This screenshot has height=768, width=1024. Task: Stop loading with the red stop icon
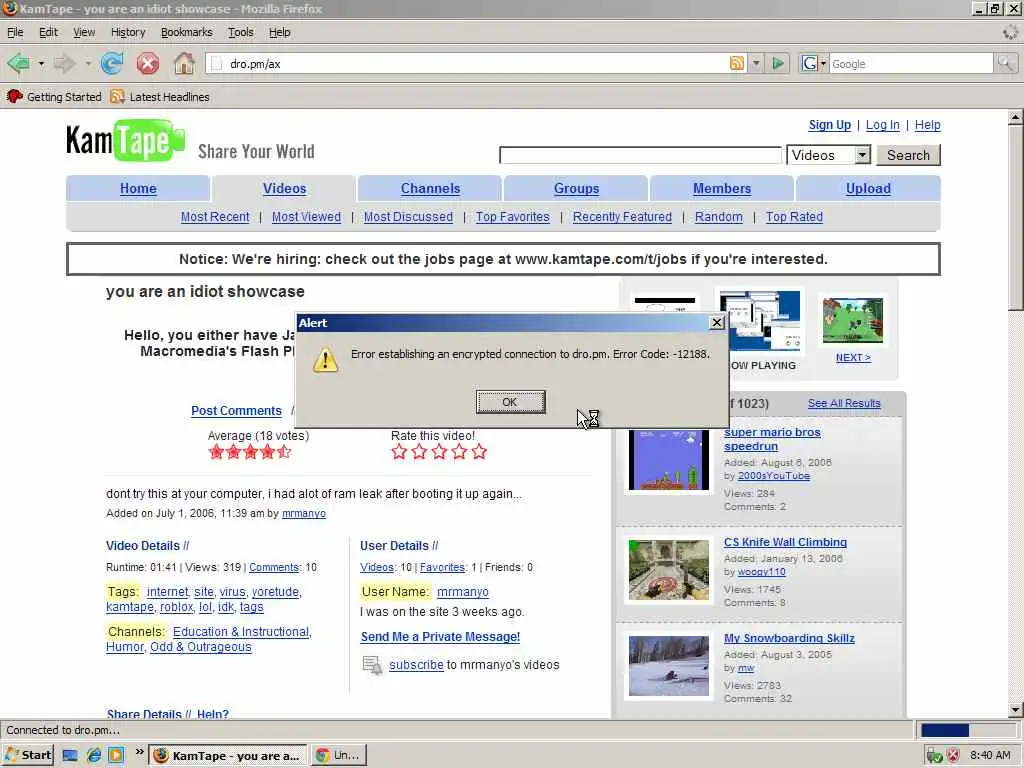coord(148,63)
